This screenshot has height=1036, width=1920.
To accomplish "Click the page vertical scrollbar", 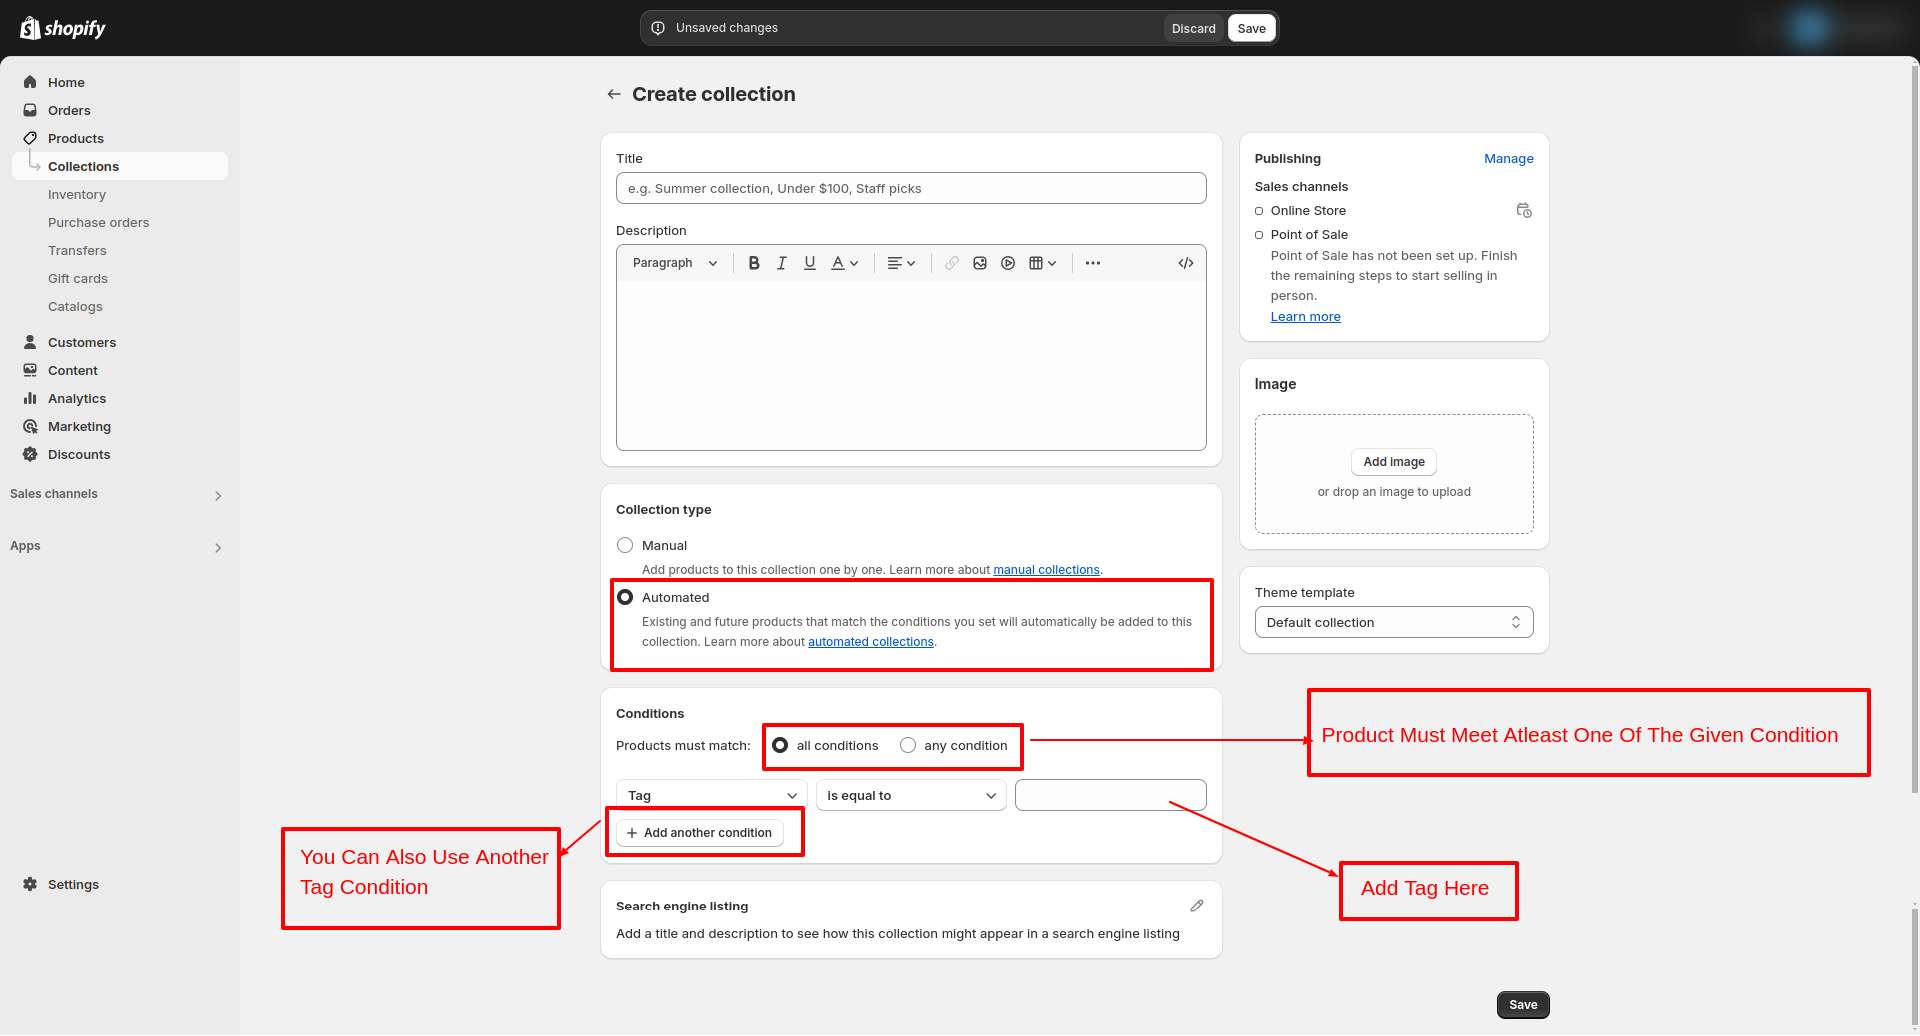I will (x=1914, y=430).
